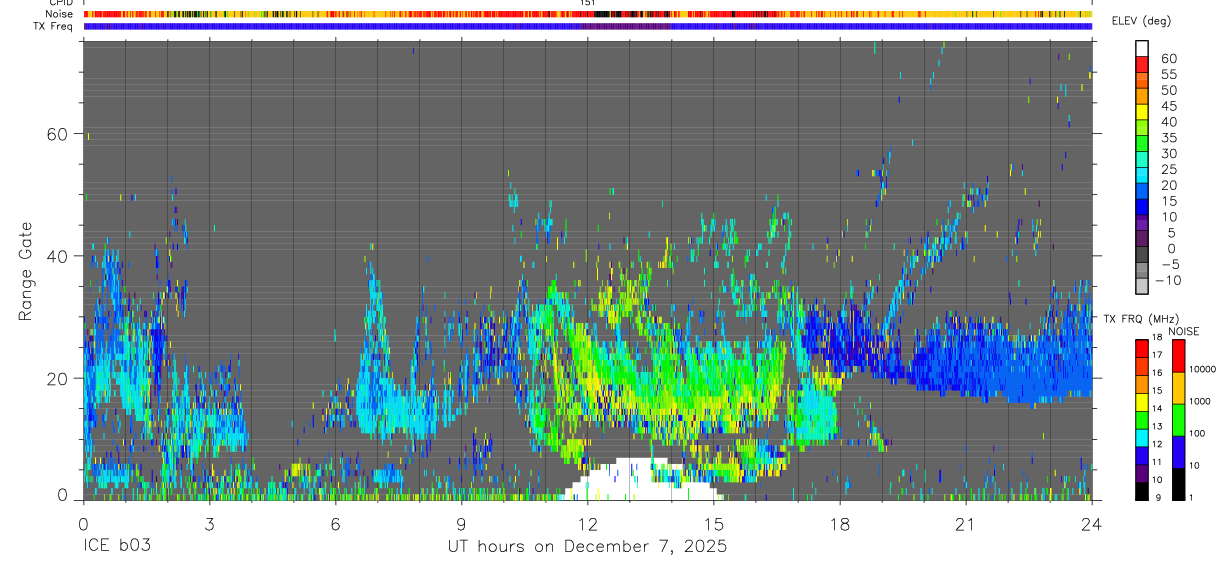Viewport: 1228px width, 567px height.
Task: Pick the green swatch below 35 in the ELEV colorbar
Action: pos(1142,143)
